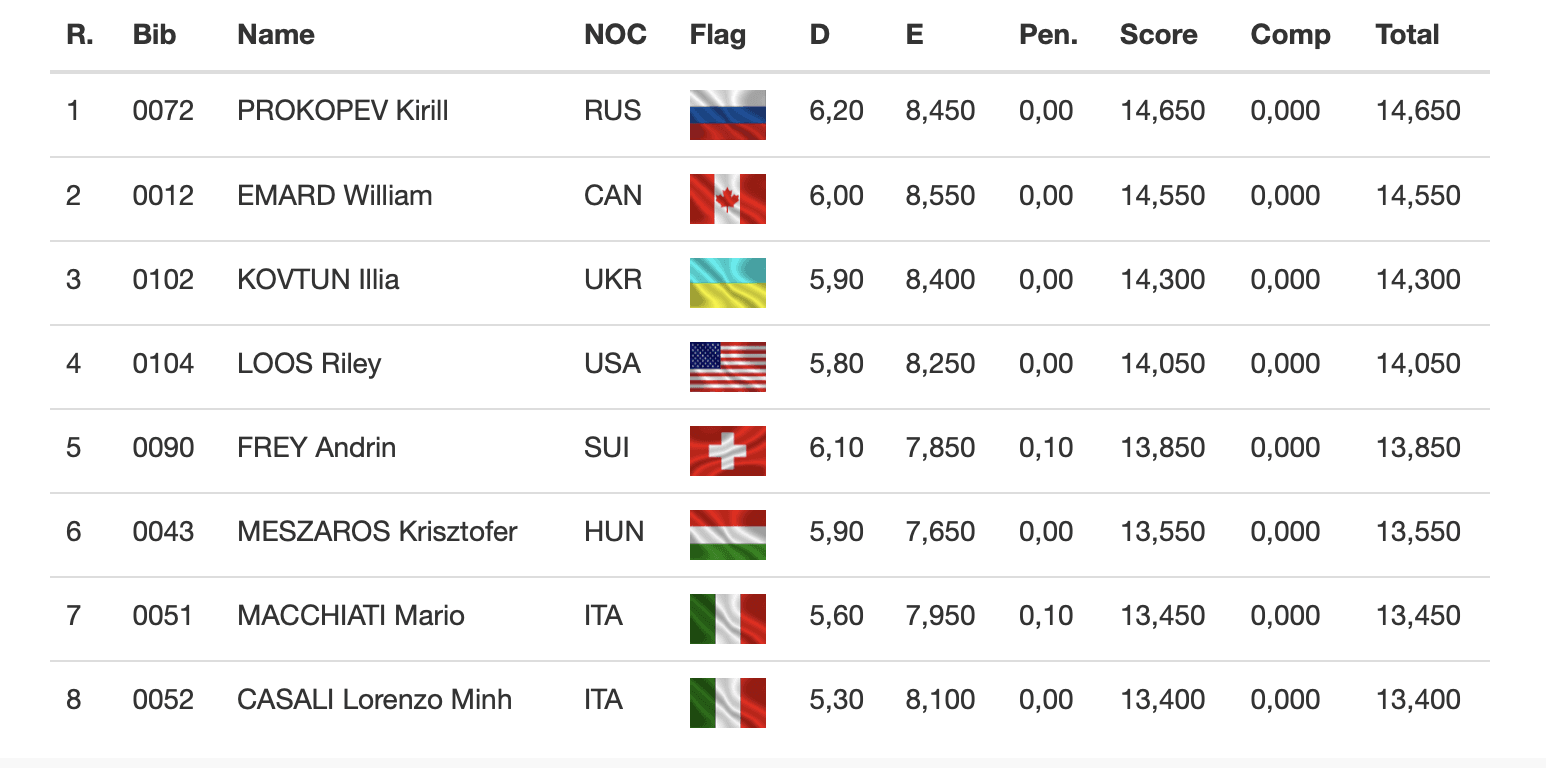Click Lorenzo Casali's Italian flag

click(727, 702)
